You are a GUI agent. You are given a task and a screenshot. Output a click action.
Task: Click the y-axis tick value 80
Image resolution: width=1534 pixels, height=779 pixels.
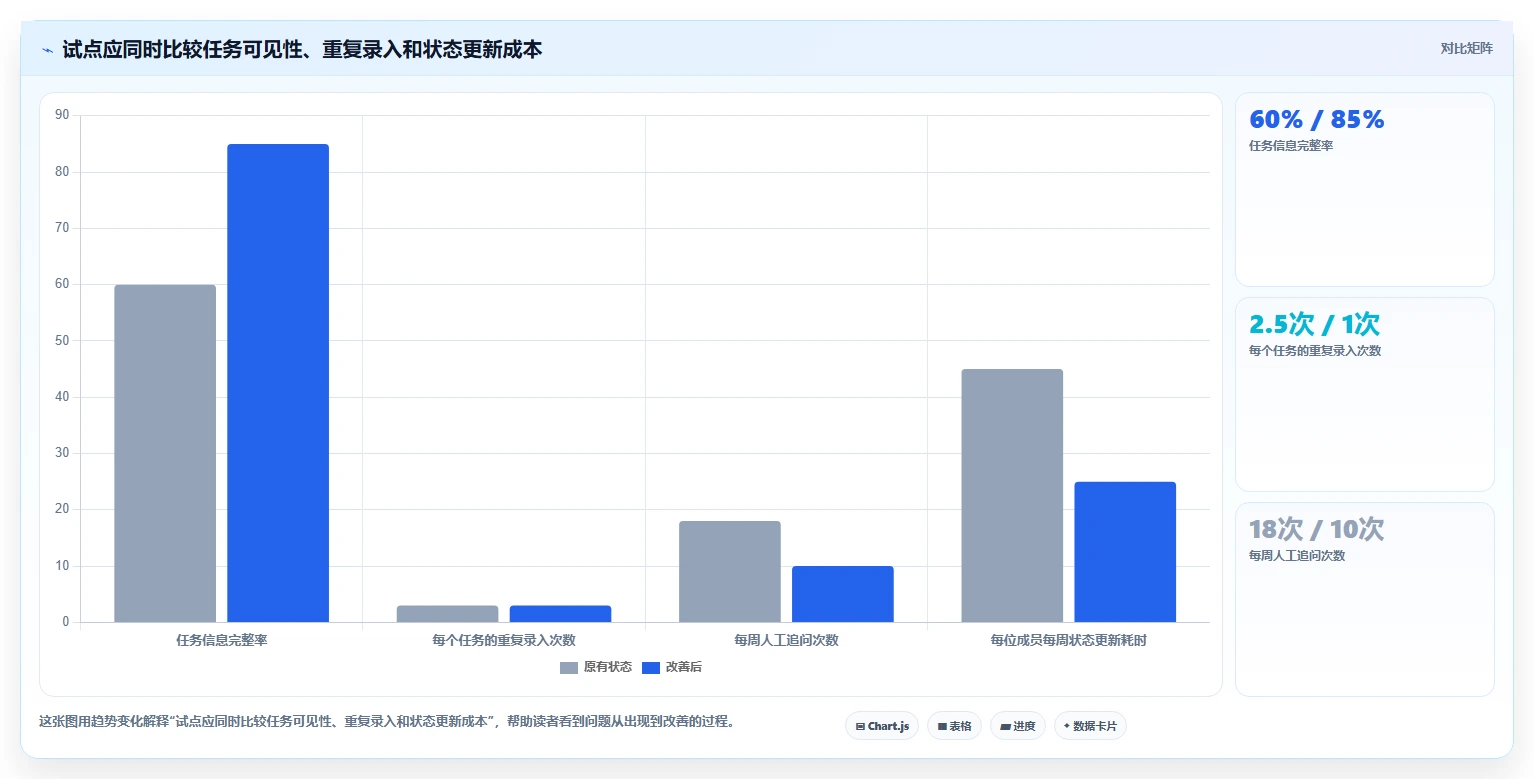click(x=62, y=172)
